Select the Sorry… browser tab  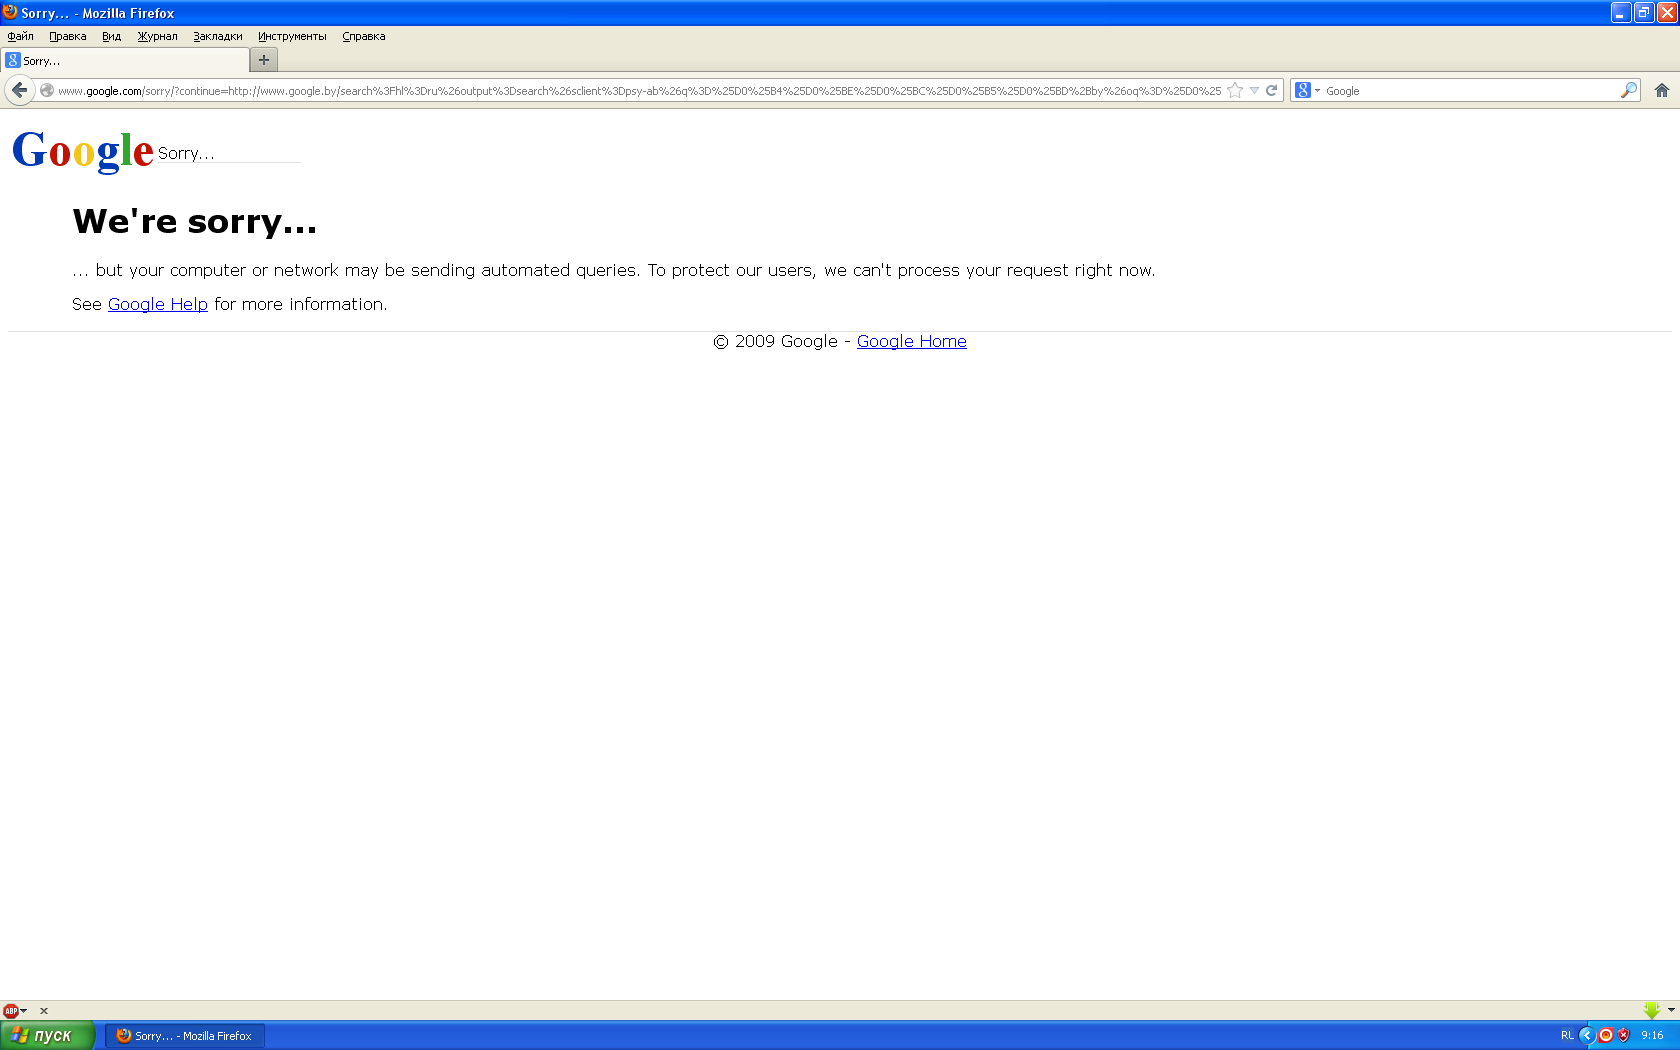click(x=125, y=60)
